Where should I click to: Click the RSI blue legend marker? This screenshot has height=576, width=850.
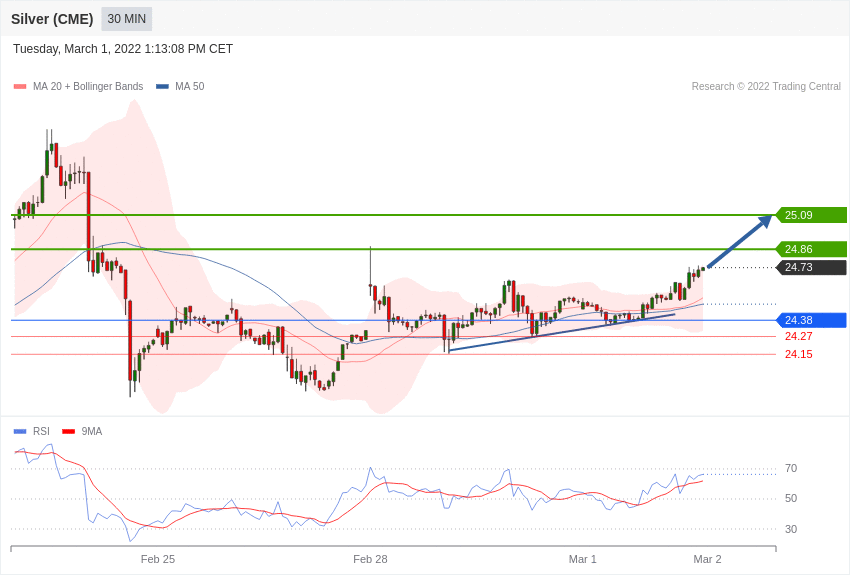click(20, 432)
